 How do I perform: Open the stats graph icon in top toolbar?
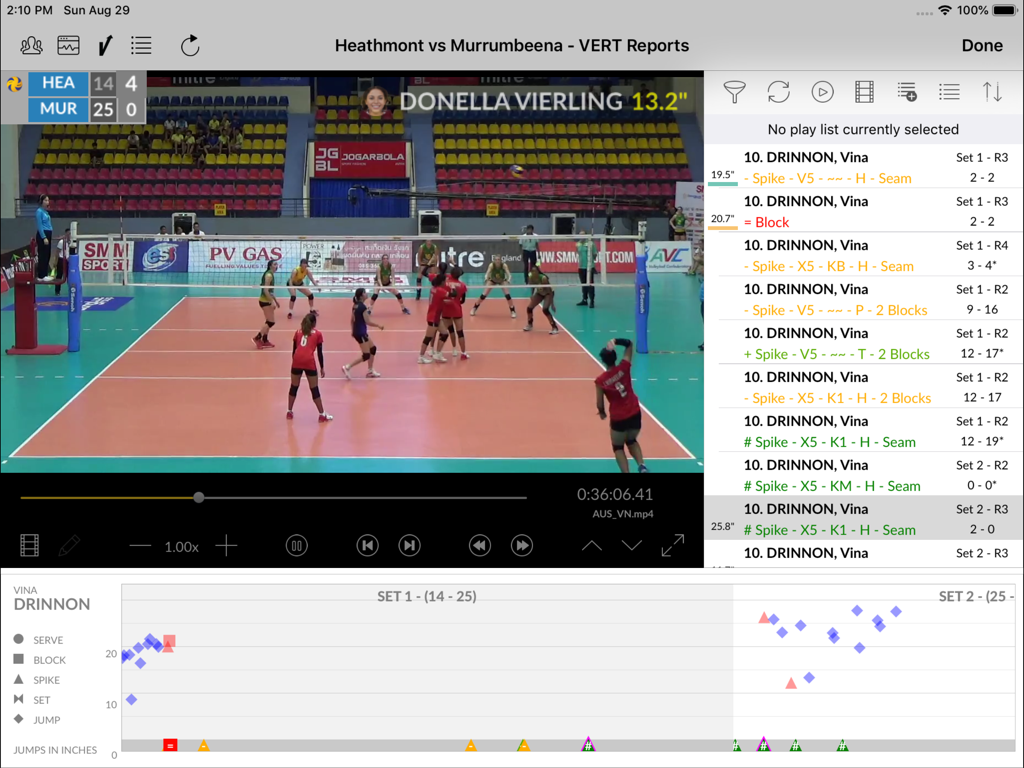click(x=66, y=45)
